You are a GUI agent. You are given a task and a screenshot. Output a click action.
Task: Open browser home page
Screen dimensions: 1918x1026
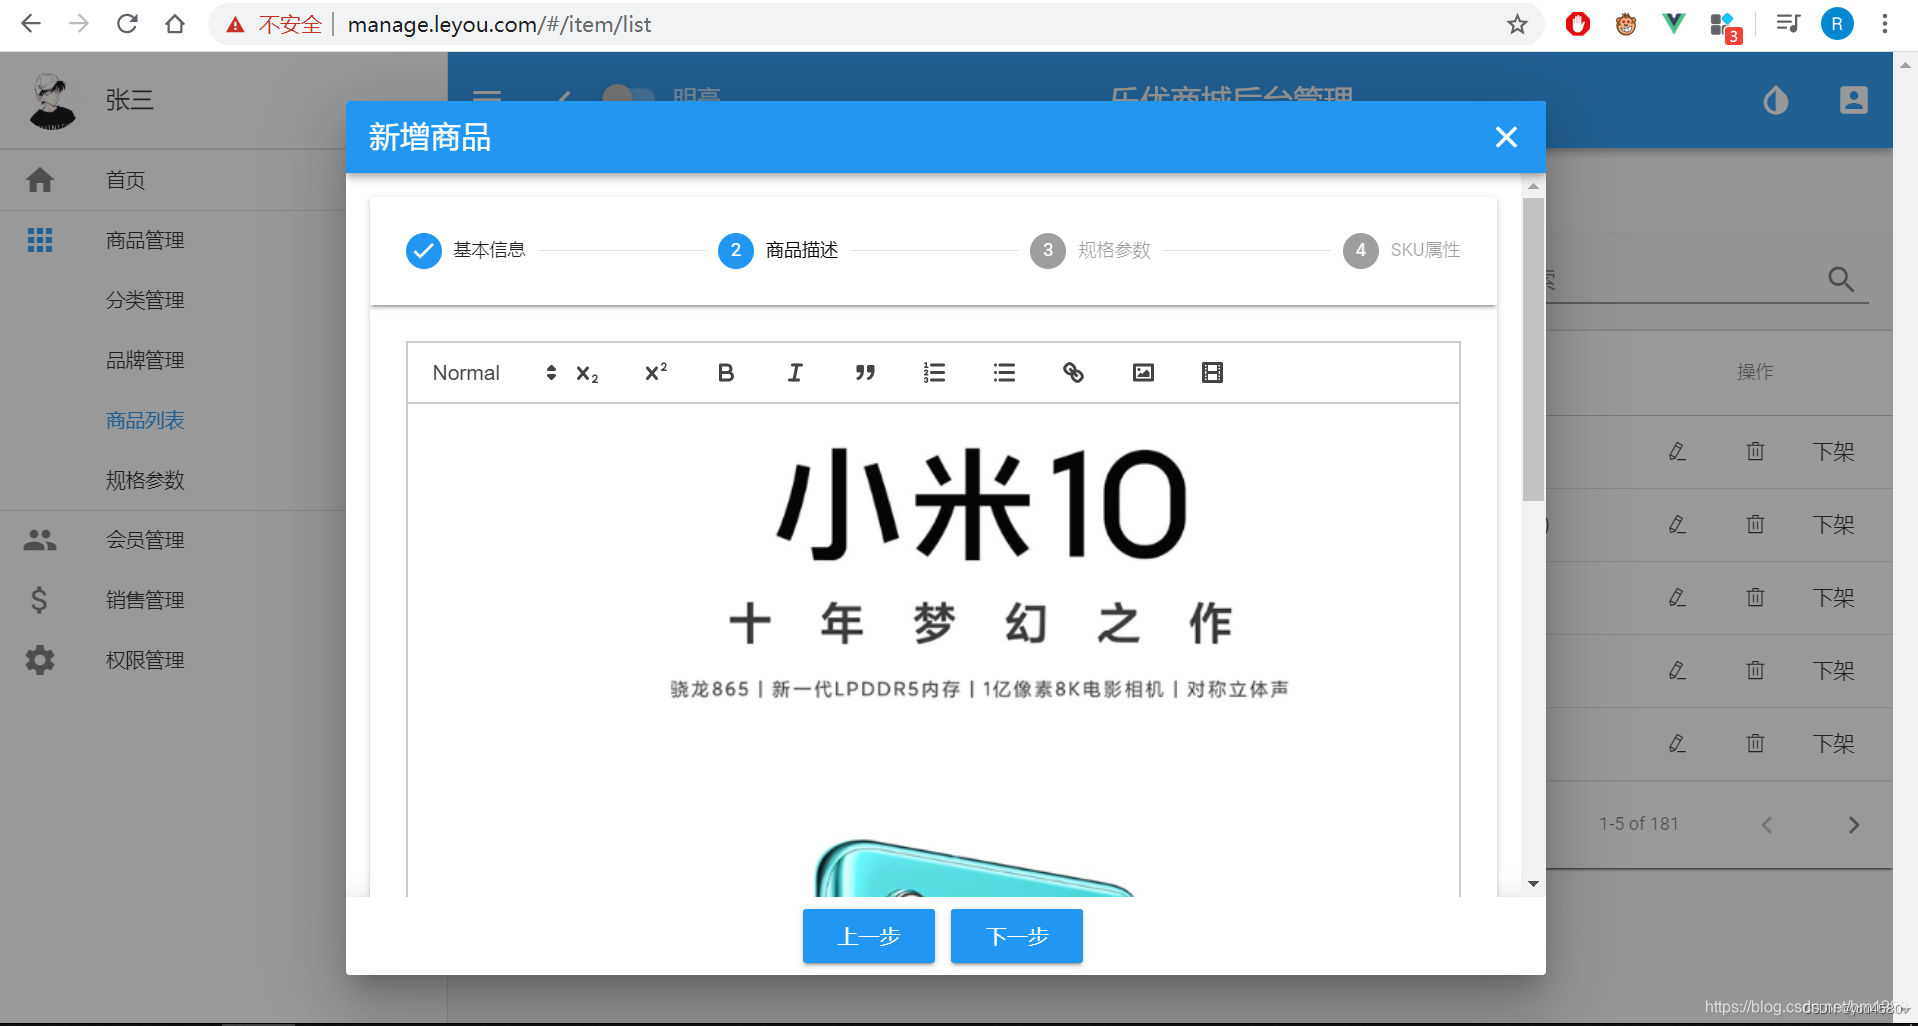click(x=175, y=24)
